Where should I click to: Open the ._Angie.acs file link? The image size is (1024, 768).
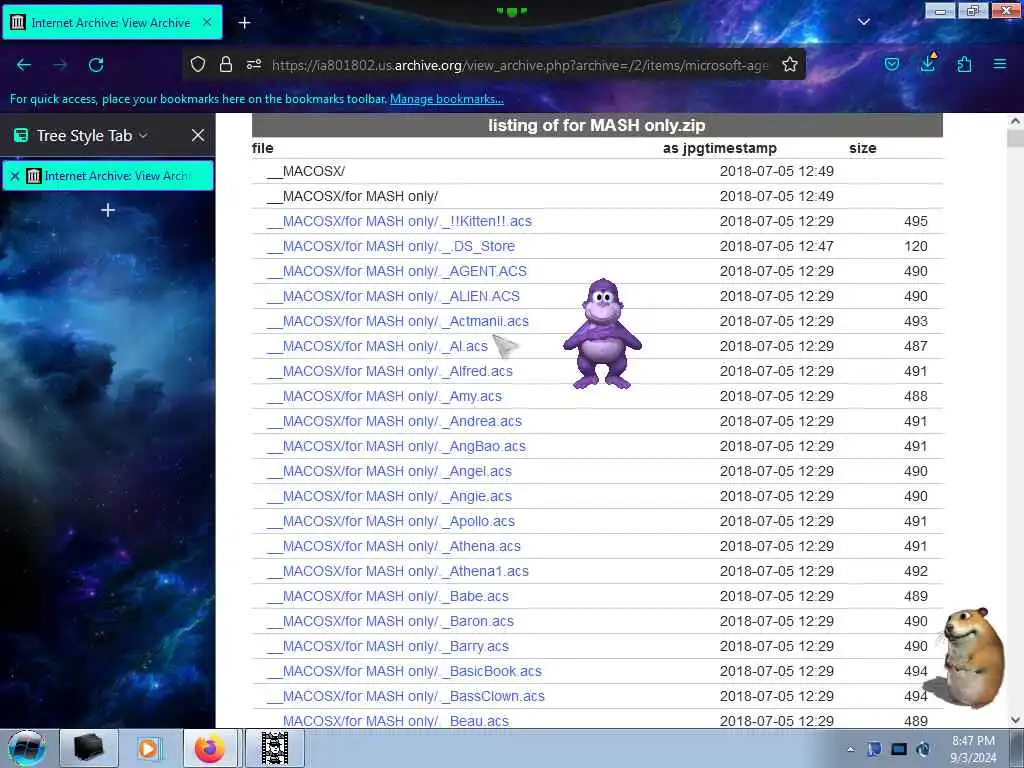389,496
